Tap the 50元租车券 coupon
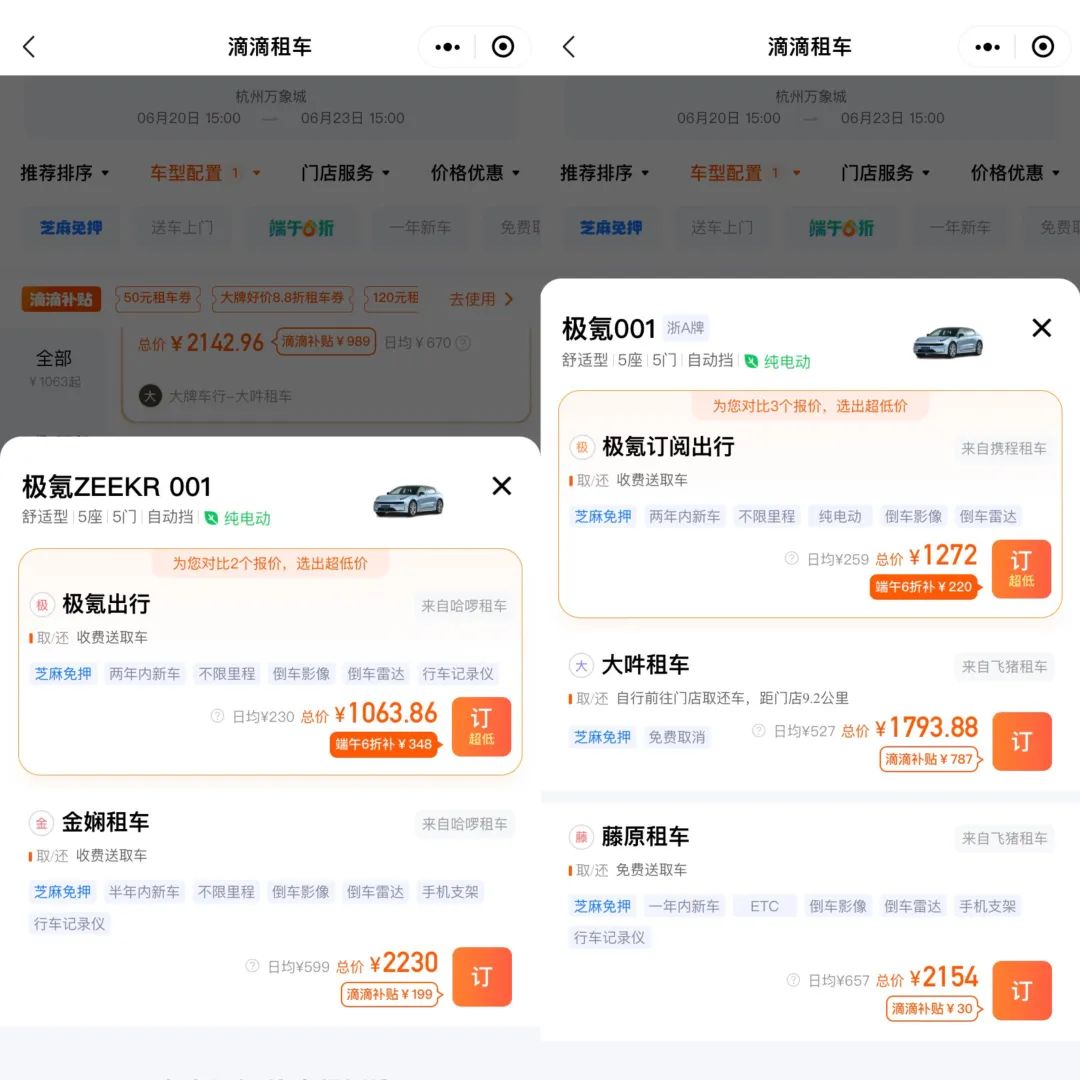 pos(158,298)
